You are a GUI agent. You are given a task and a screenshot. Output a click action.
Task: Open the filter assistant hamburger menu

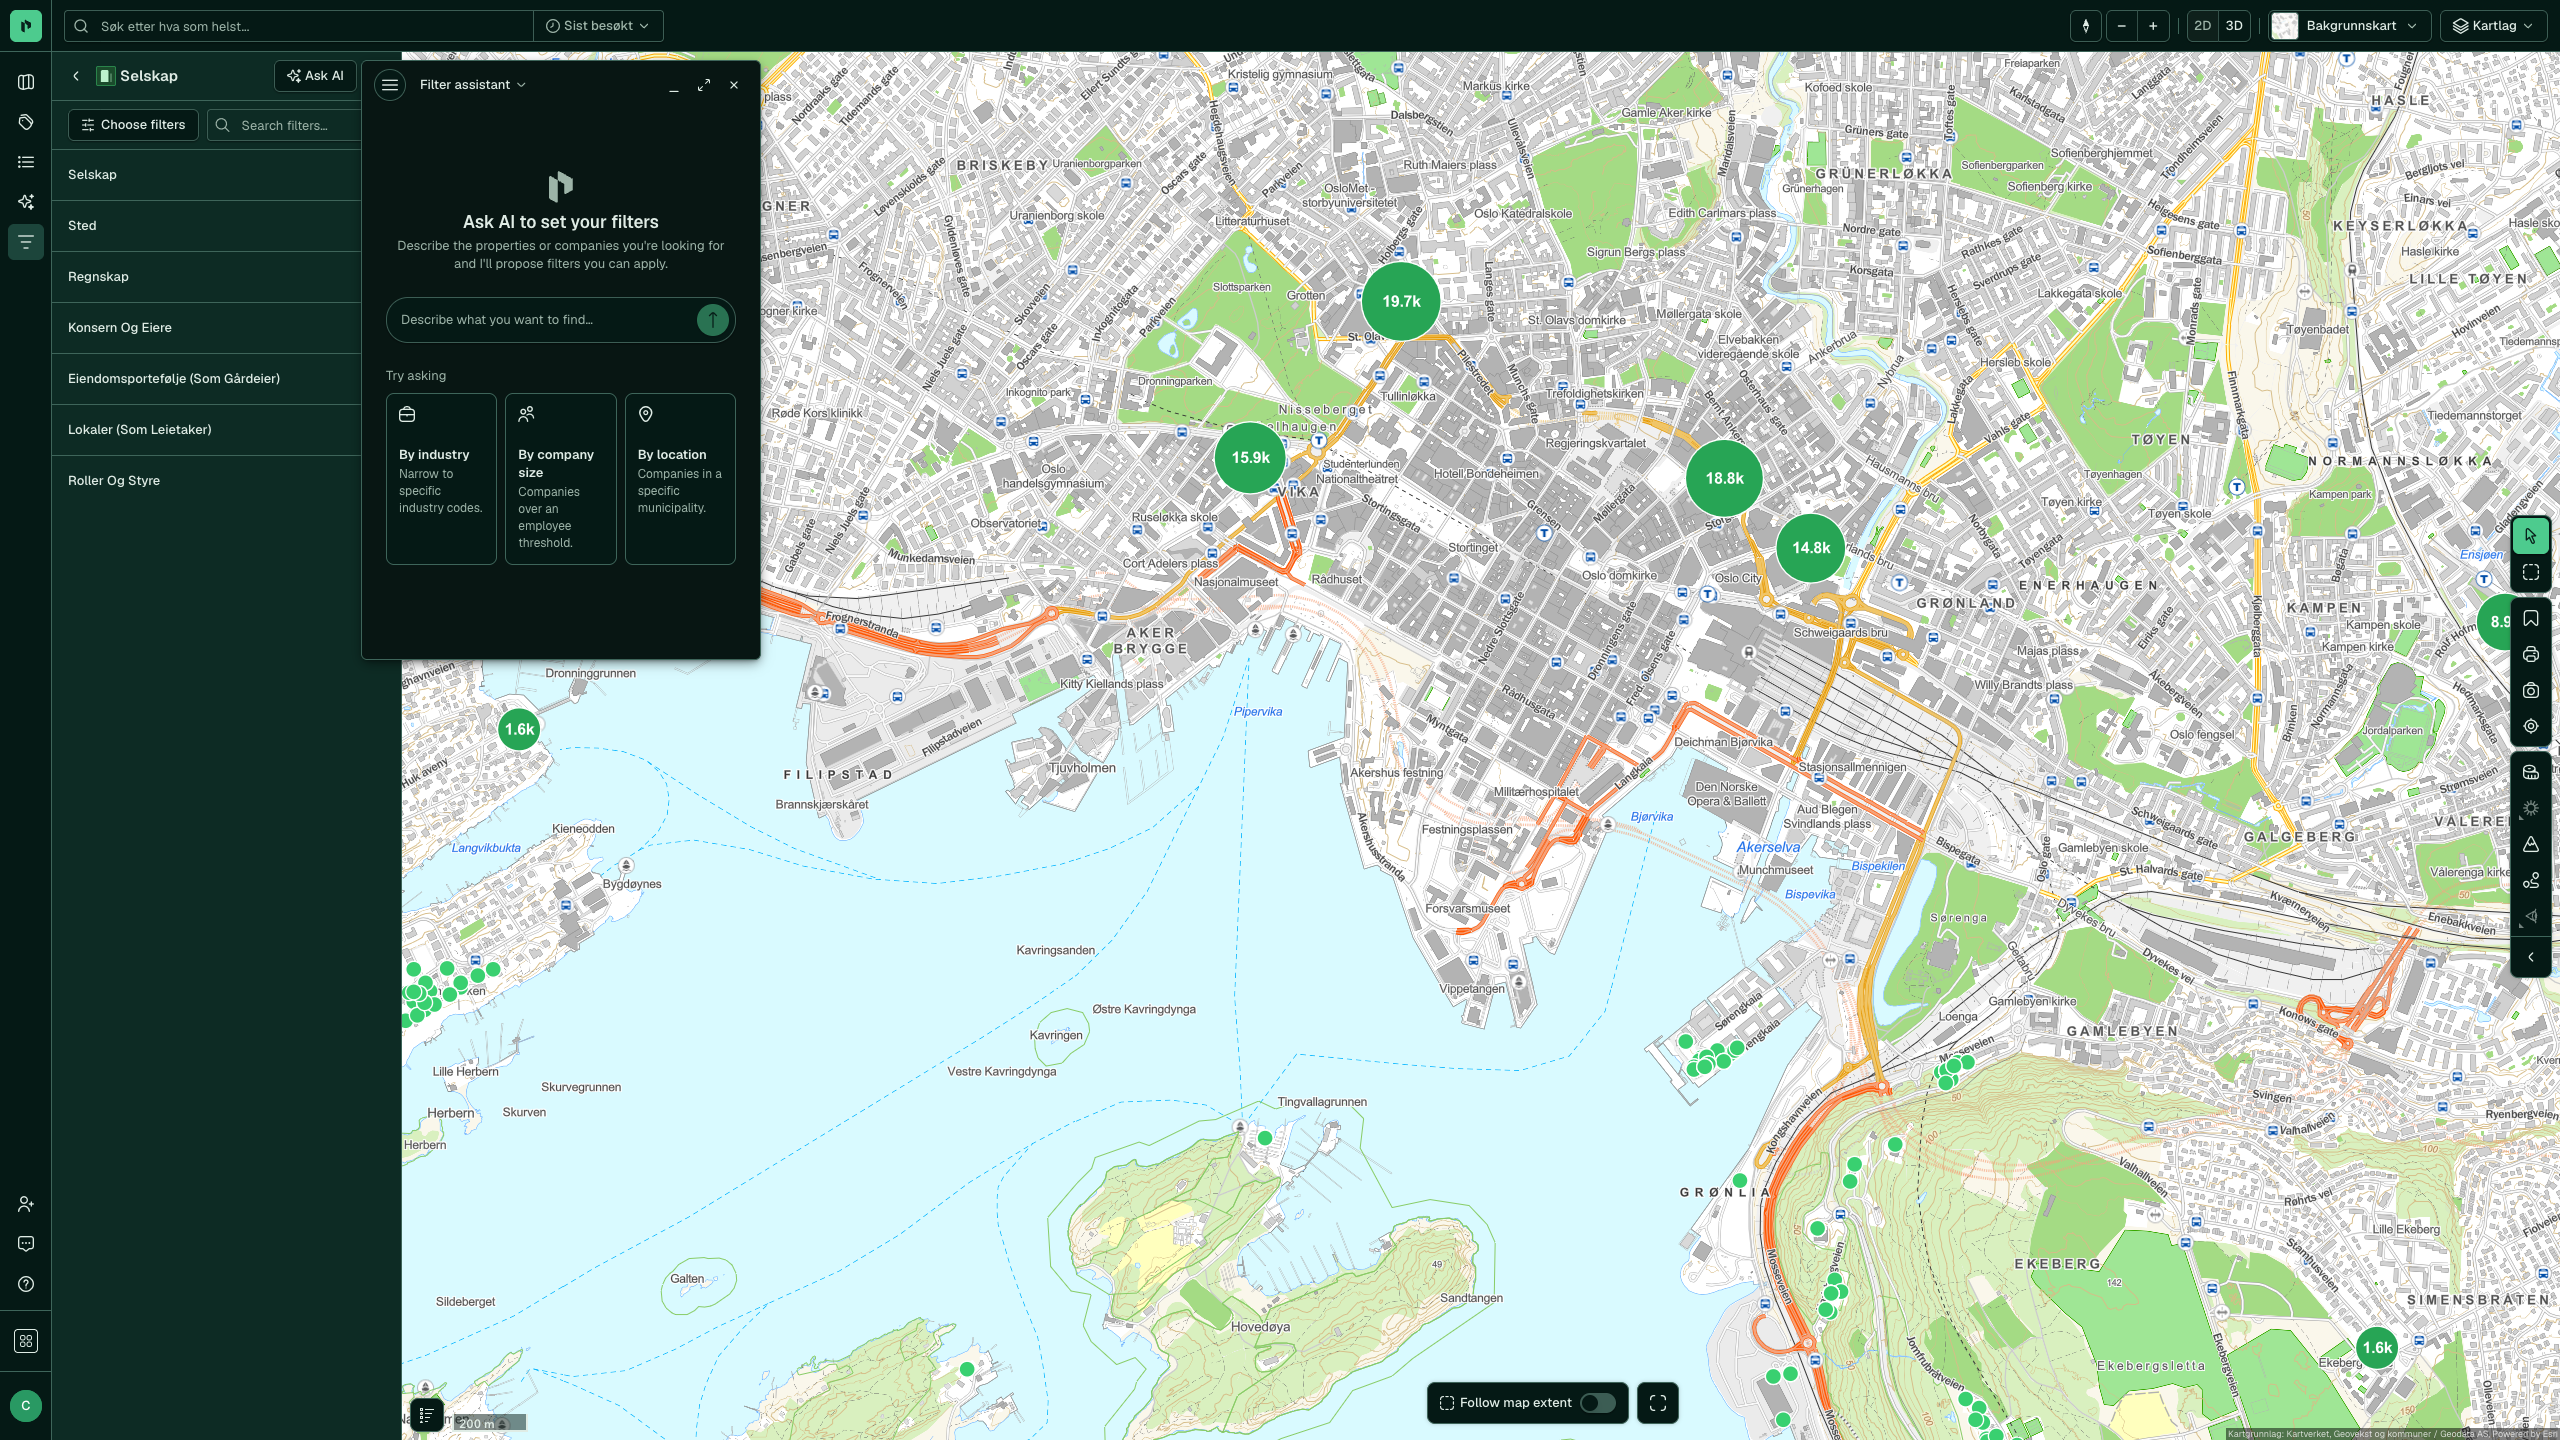pos(390,85)
